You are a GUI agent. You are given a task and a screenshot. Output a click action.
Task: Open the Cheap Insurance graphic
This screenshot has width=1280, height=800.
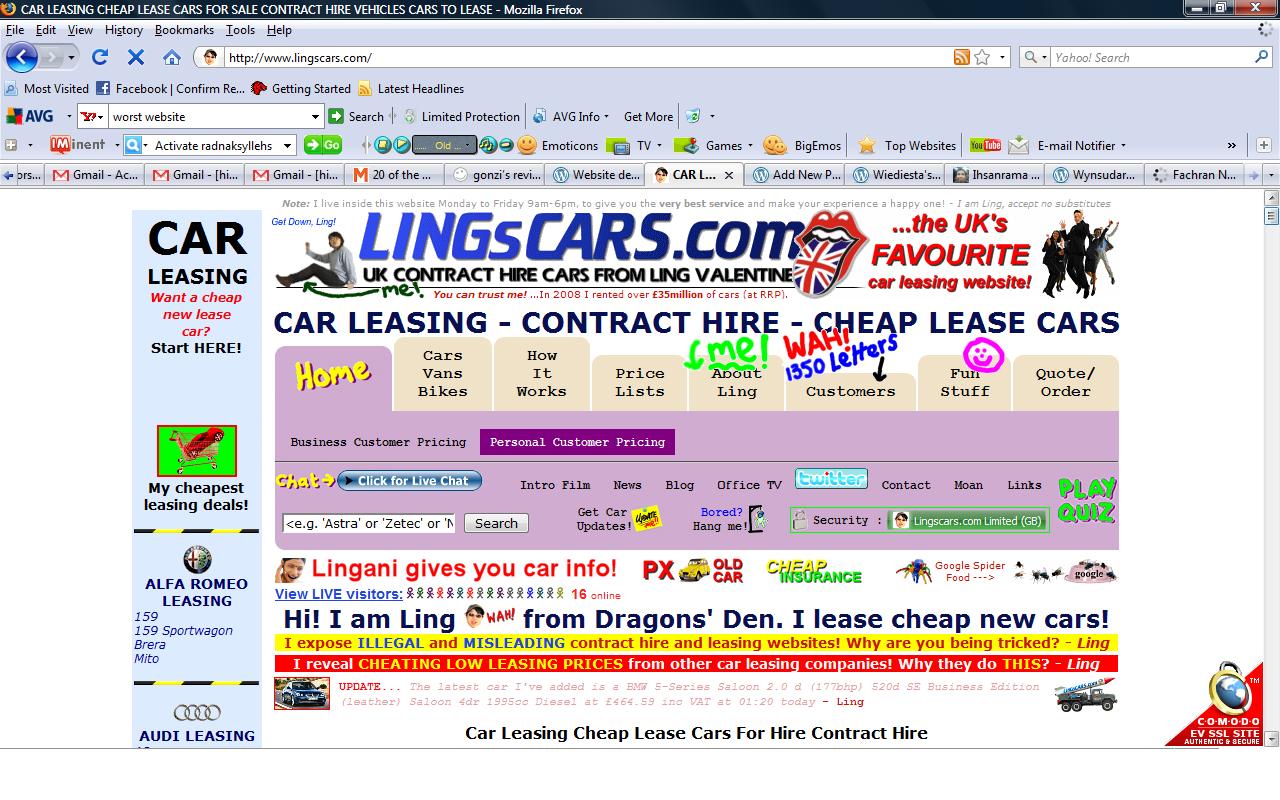point(814,571)
